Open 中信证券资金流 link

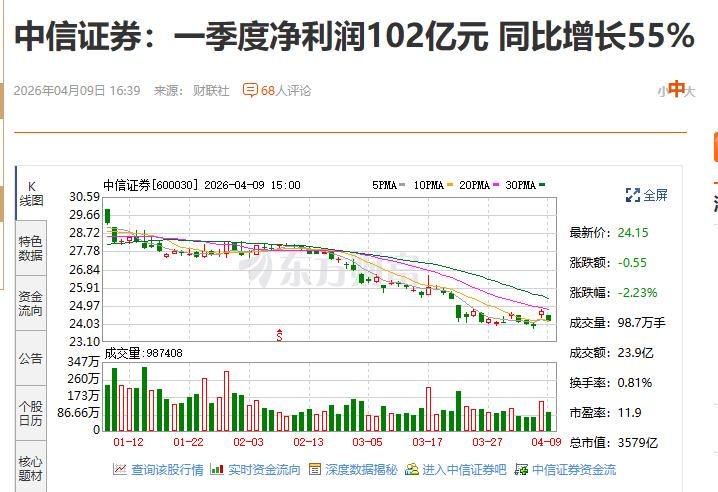[x=574, y=470]
